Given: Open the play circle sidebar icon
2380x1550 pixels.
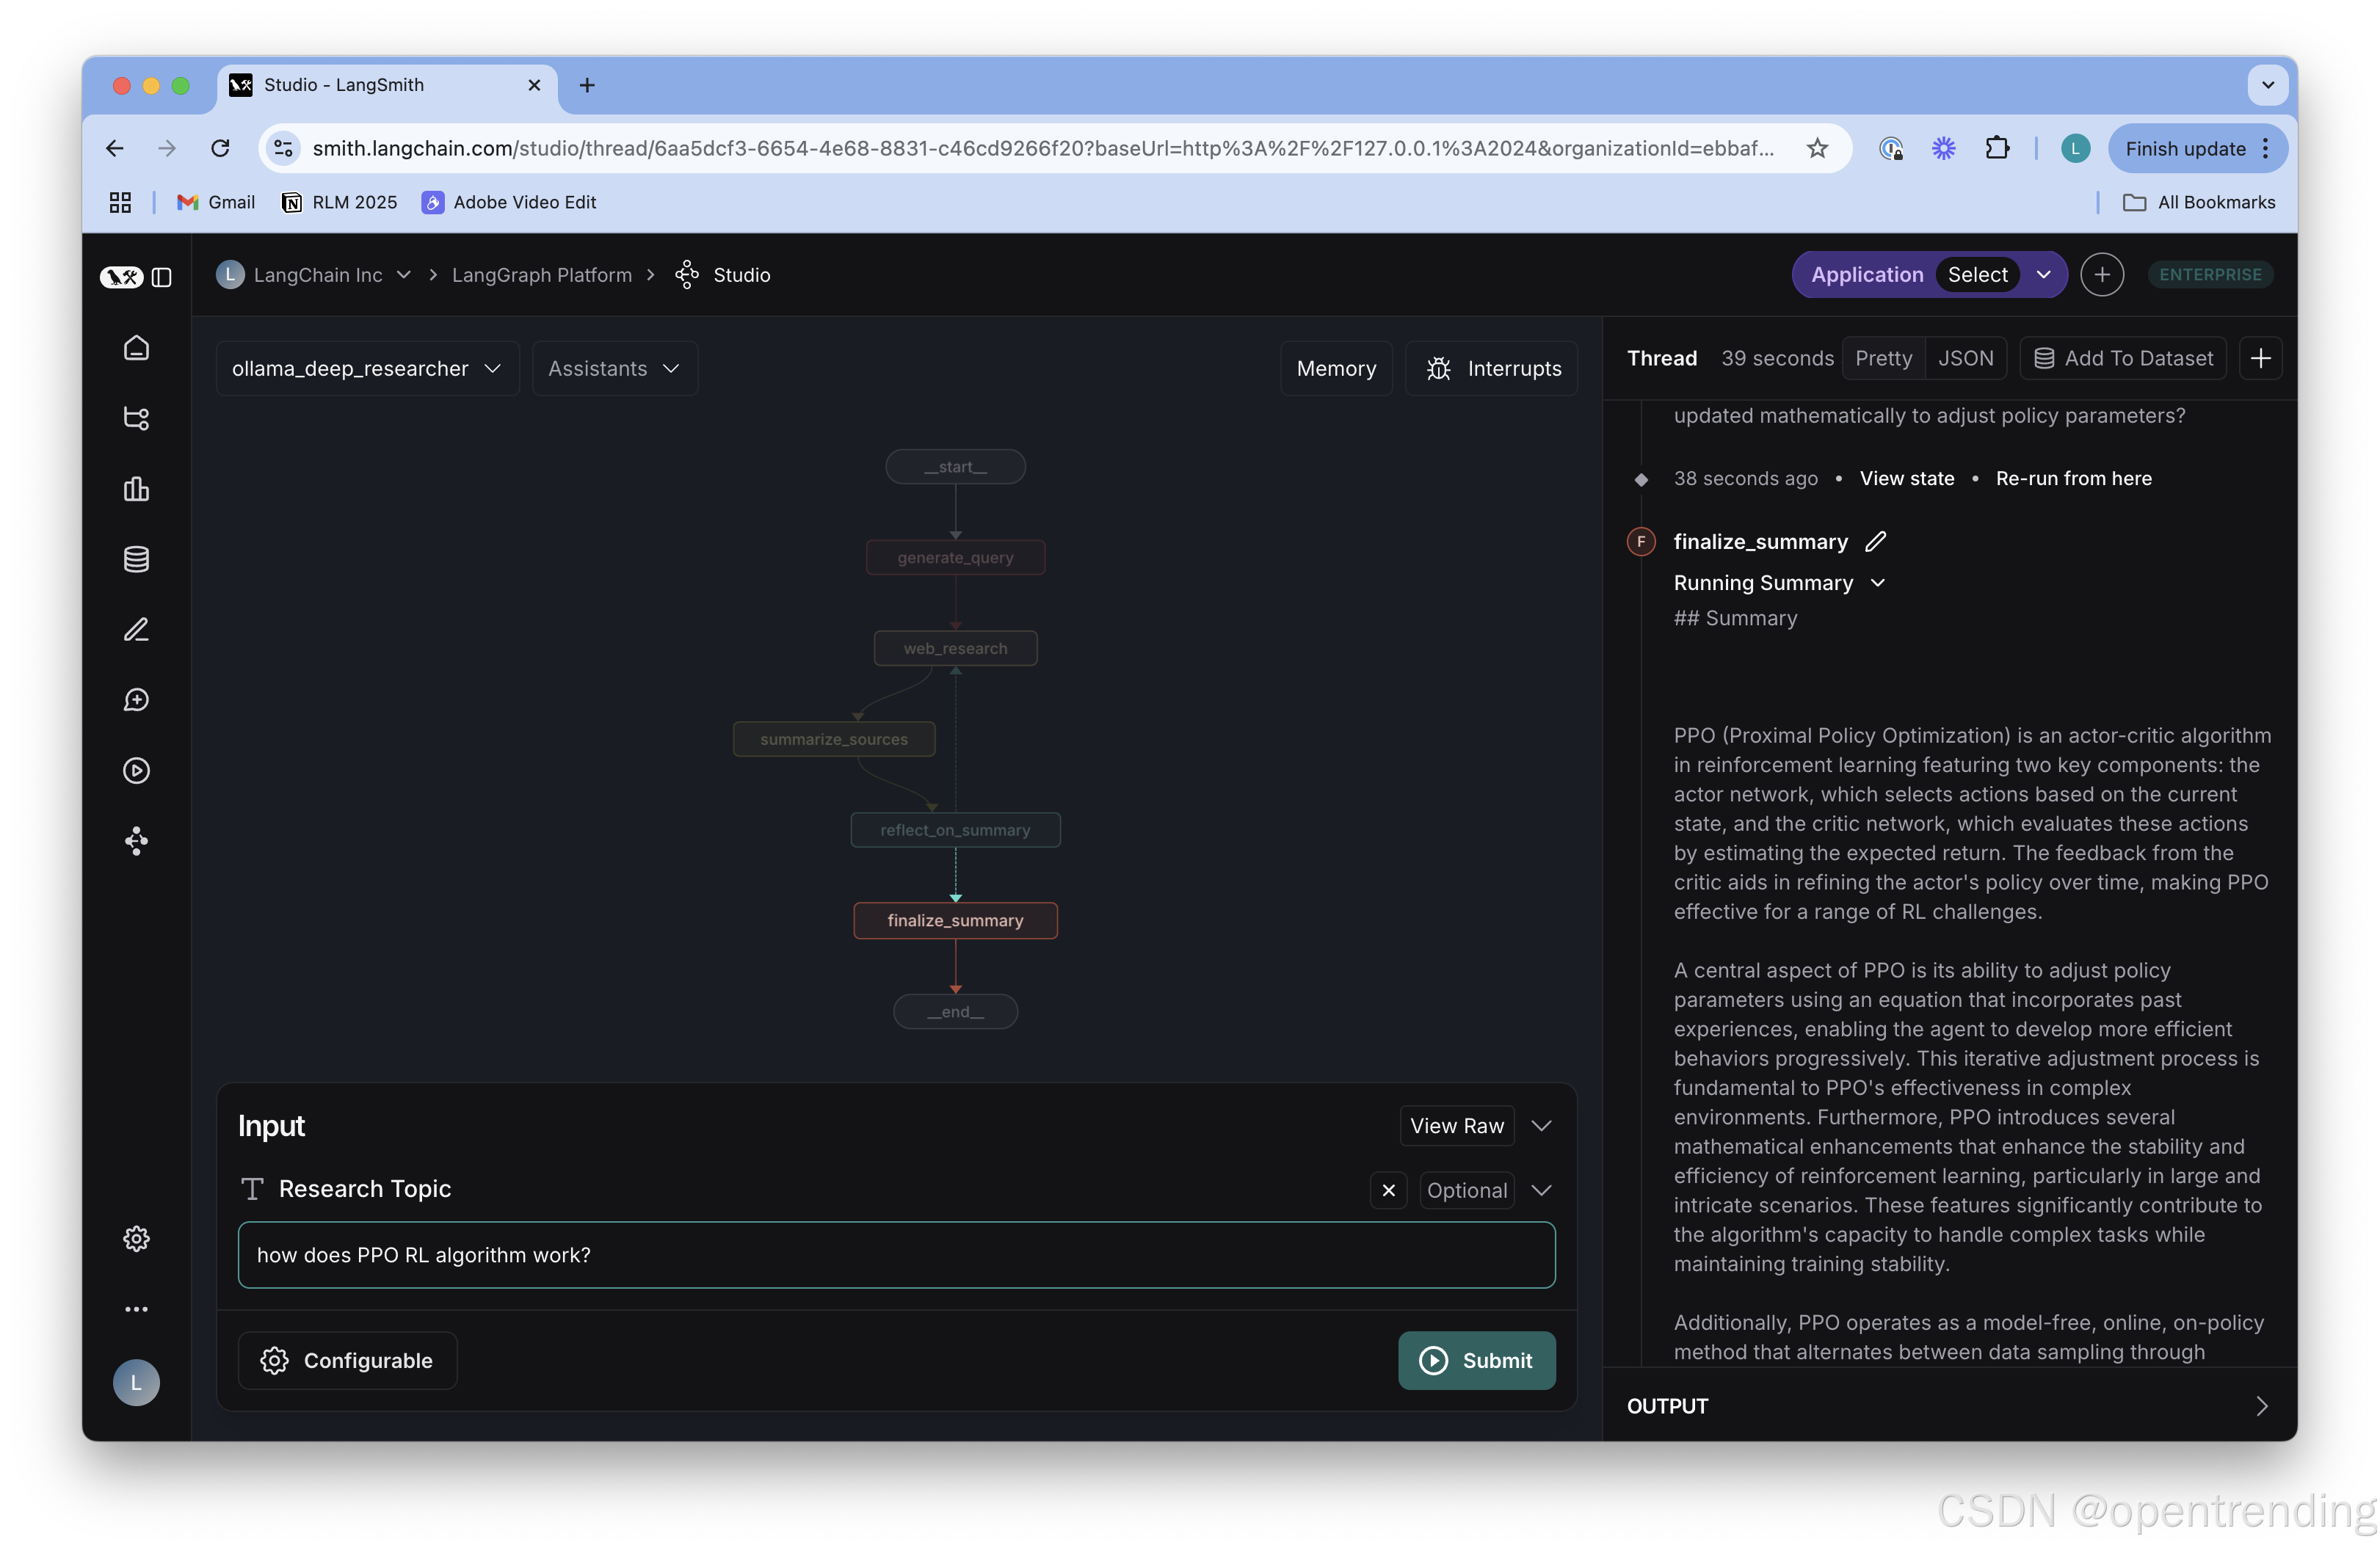Looking at the screenshot, I should [136, 770].
